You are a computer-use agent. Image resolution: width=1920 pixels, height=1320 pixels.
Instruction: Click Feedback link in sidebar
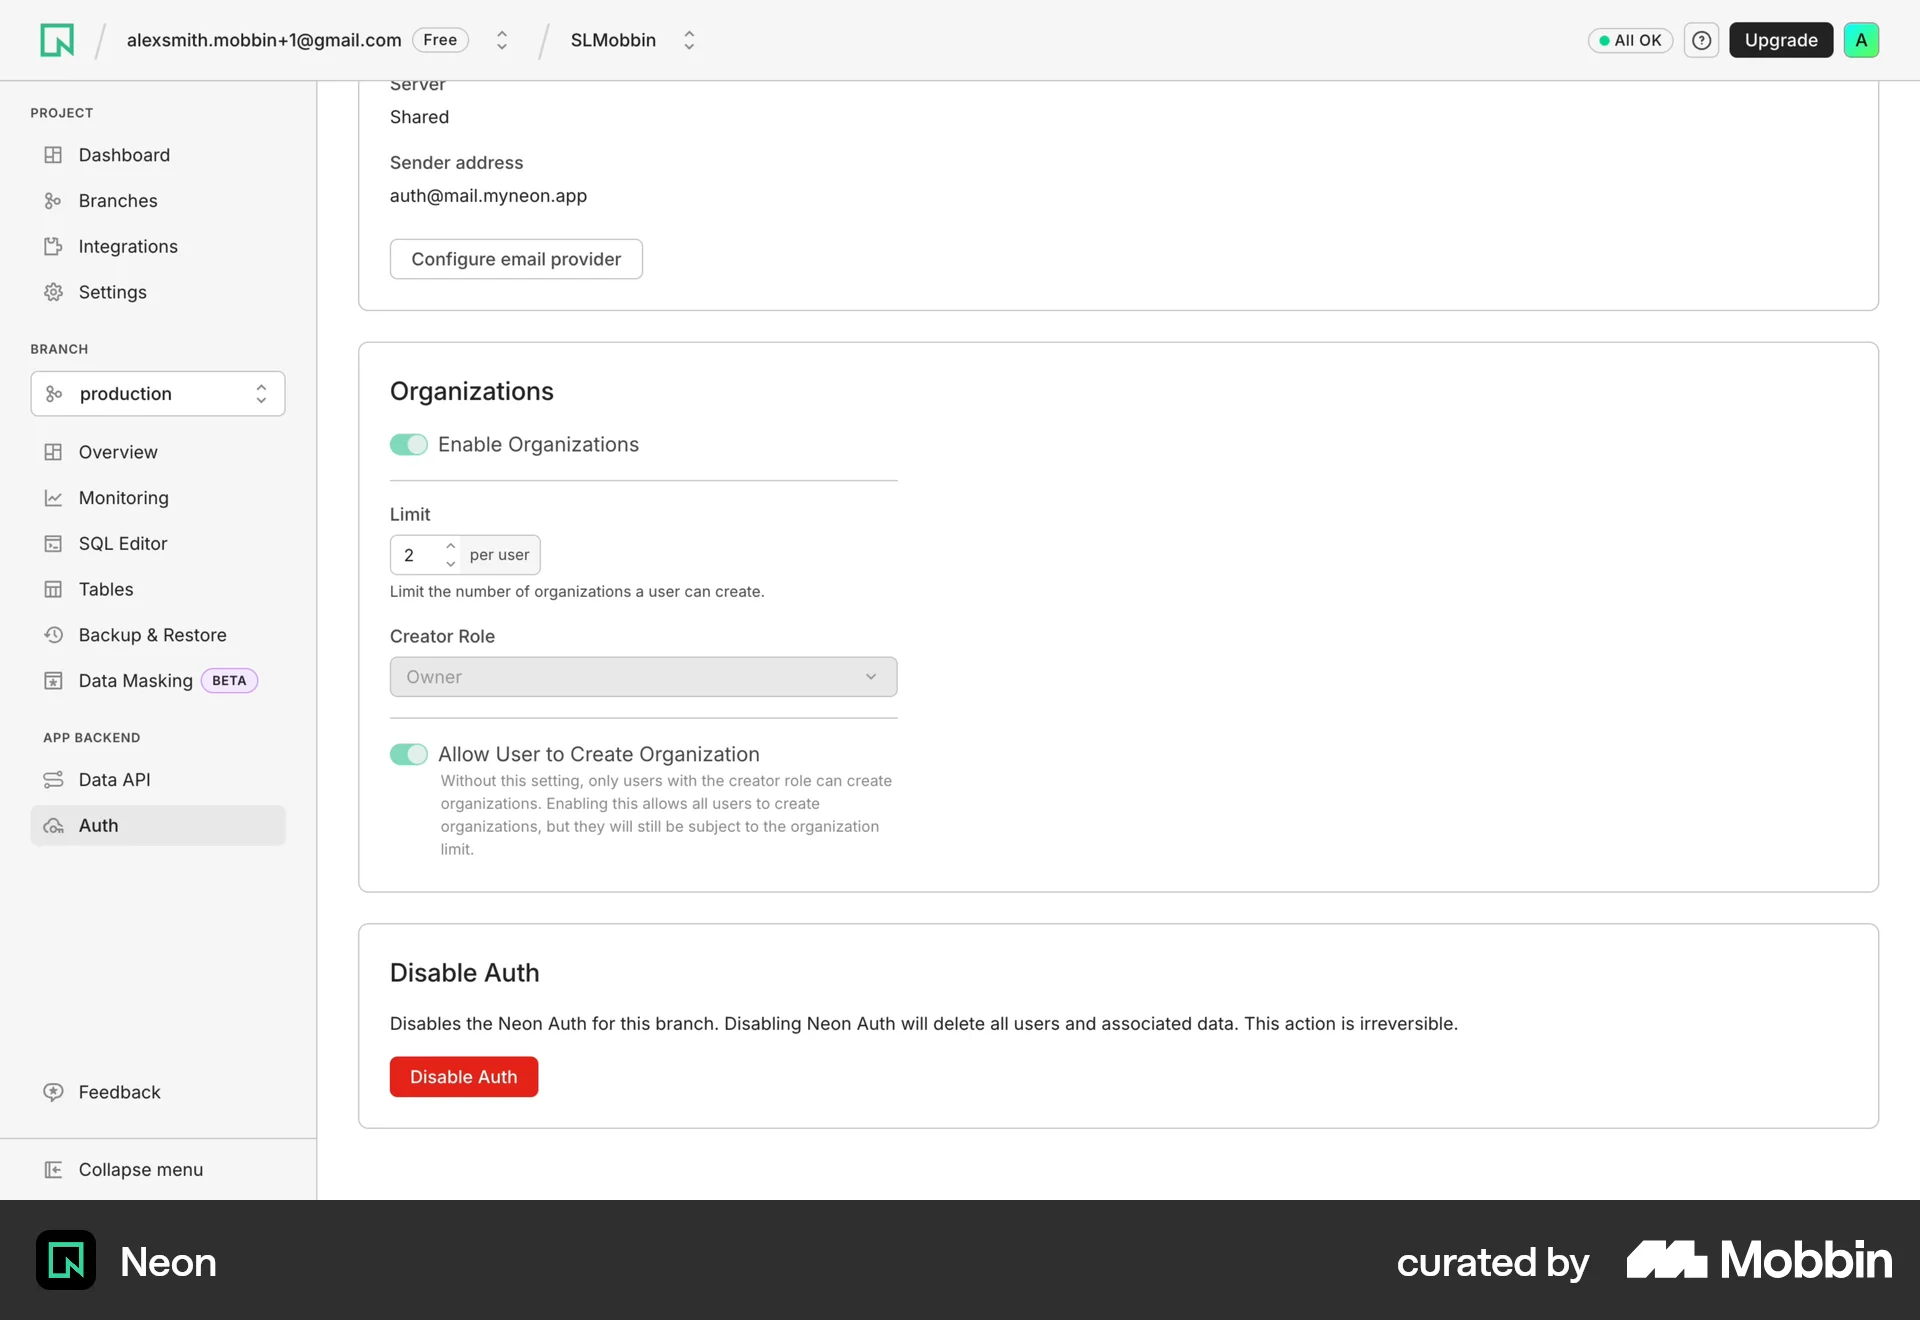[120, 1092]
